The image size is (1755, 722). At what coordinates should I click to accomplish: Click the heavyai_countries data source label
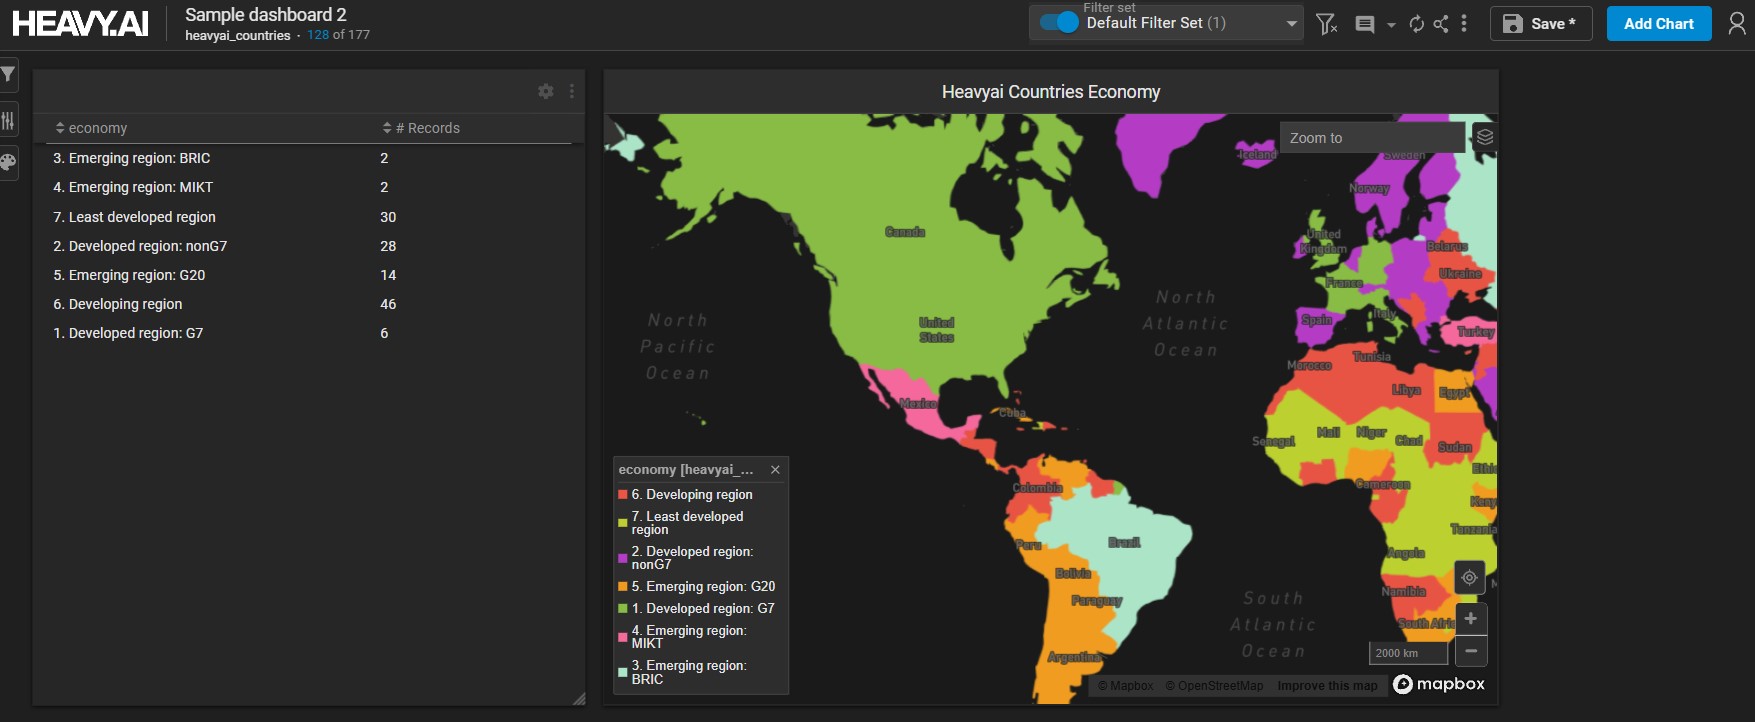(238, 35)
